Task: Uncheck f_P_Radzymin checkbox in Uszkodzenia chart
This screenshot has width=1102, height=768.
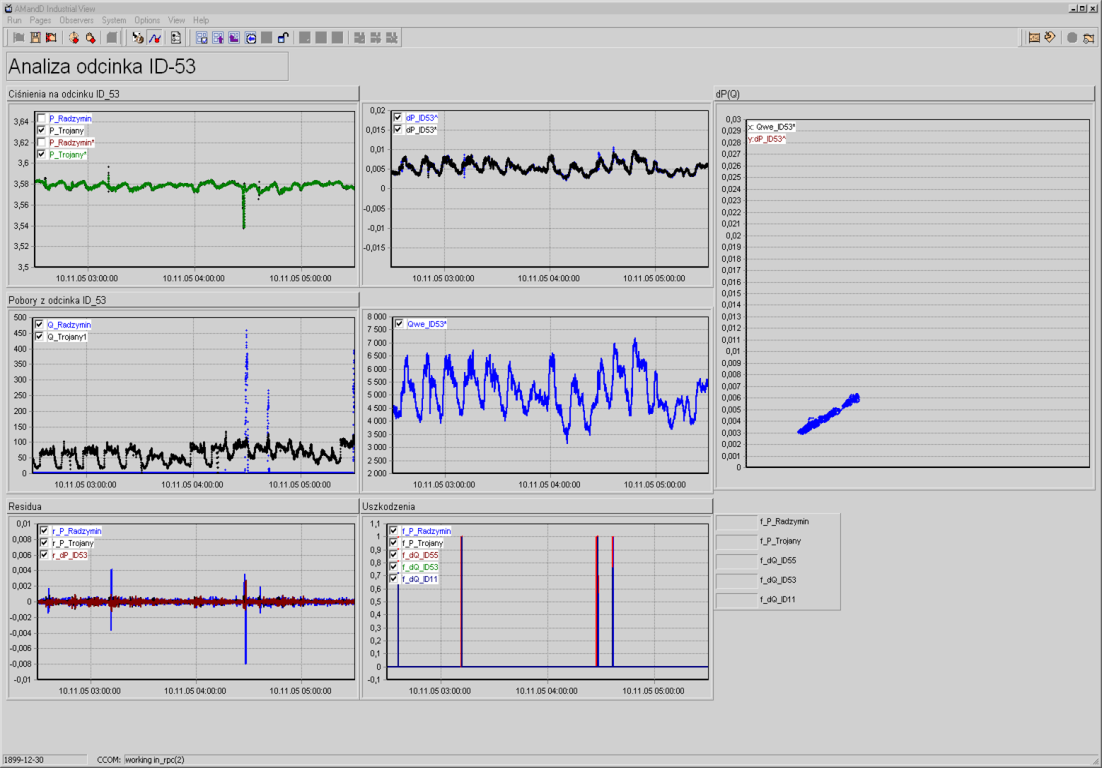Action: tap(394, 531)
